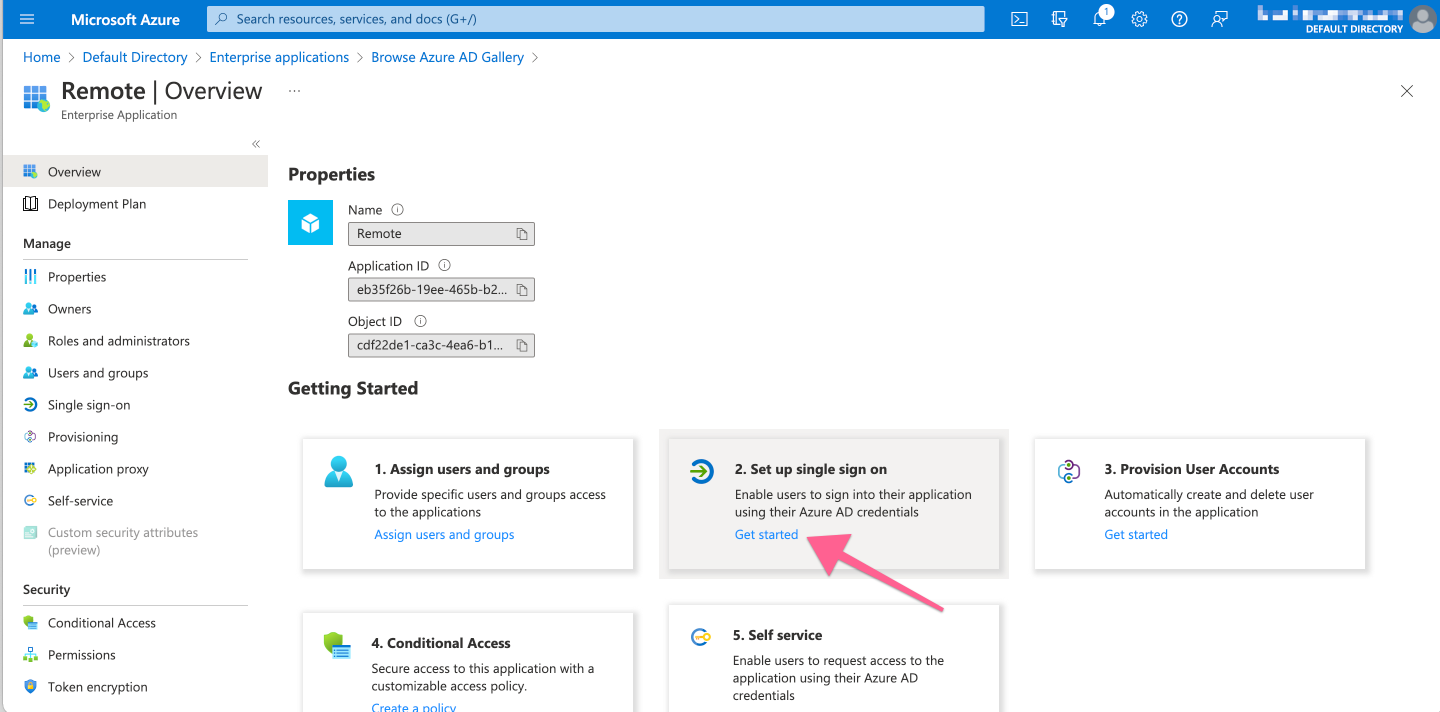This screenshot has height=712, width=1440.
Task: Open portal settings gear
Action: tap(1138, 19)
